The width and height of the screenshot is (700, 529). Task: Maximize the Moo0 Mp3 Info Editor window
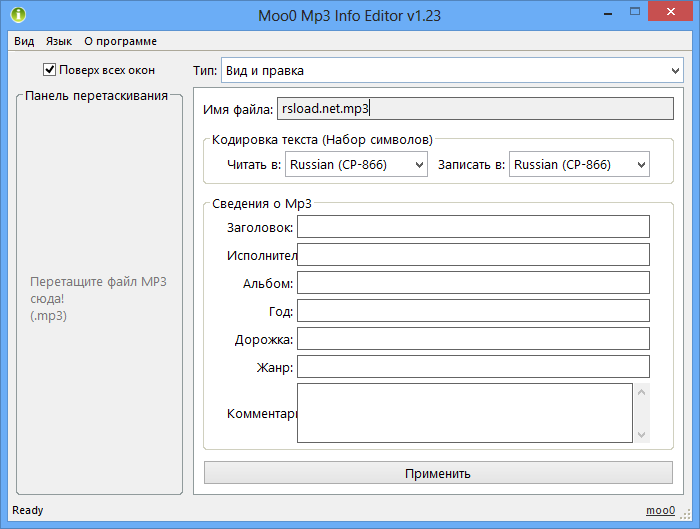click(x=635, y=12)
